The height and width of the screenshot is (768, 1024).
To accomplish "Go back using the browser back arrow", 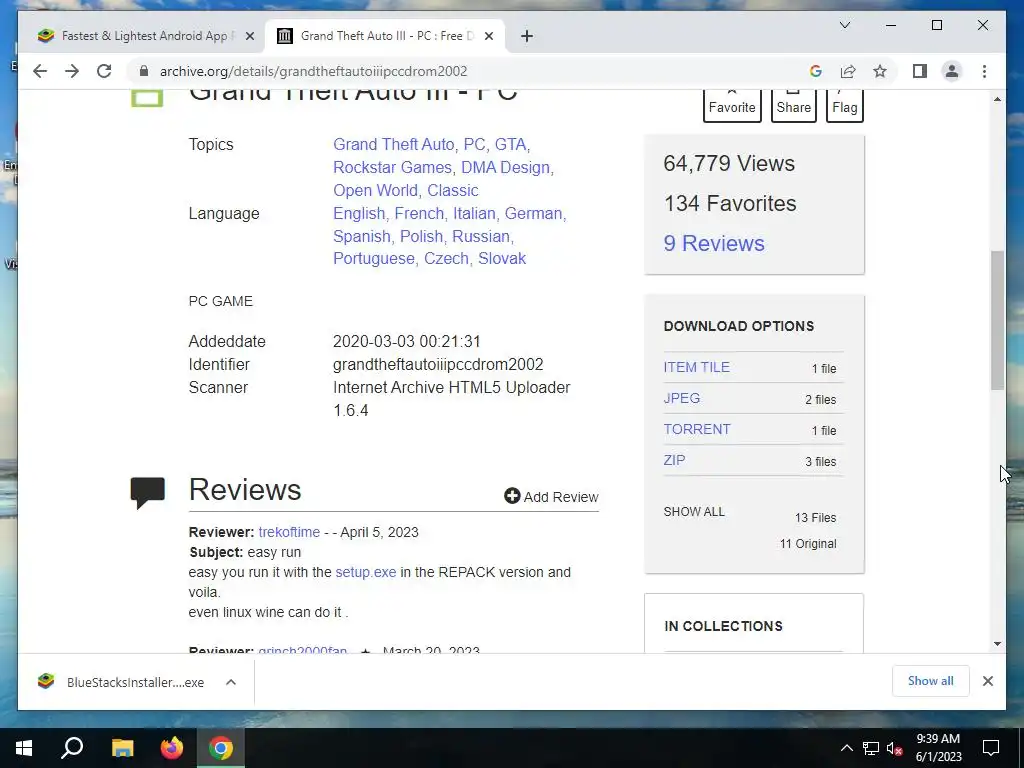I will point(40,71).
